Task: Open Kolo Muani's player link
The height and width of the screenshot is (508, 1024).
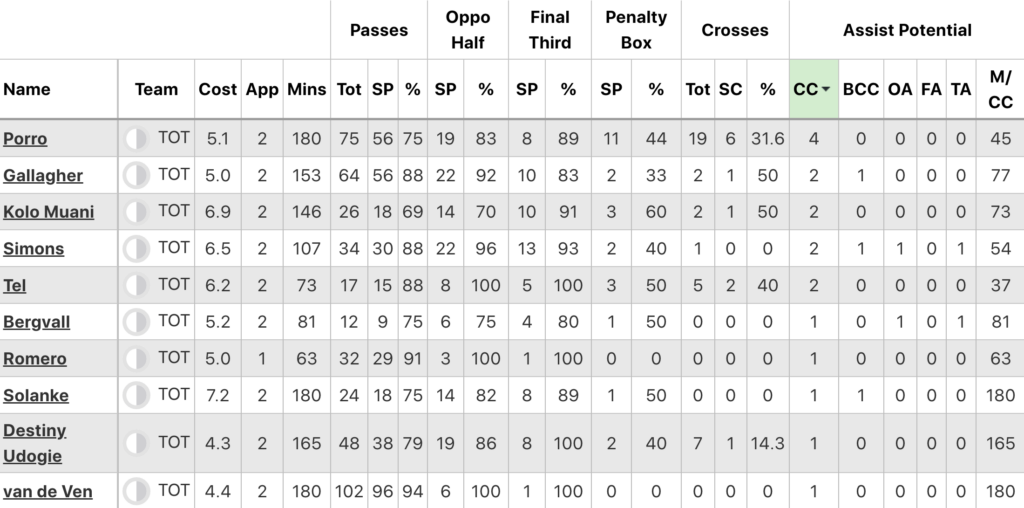Action: tap(48, 212)
